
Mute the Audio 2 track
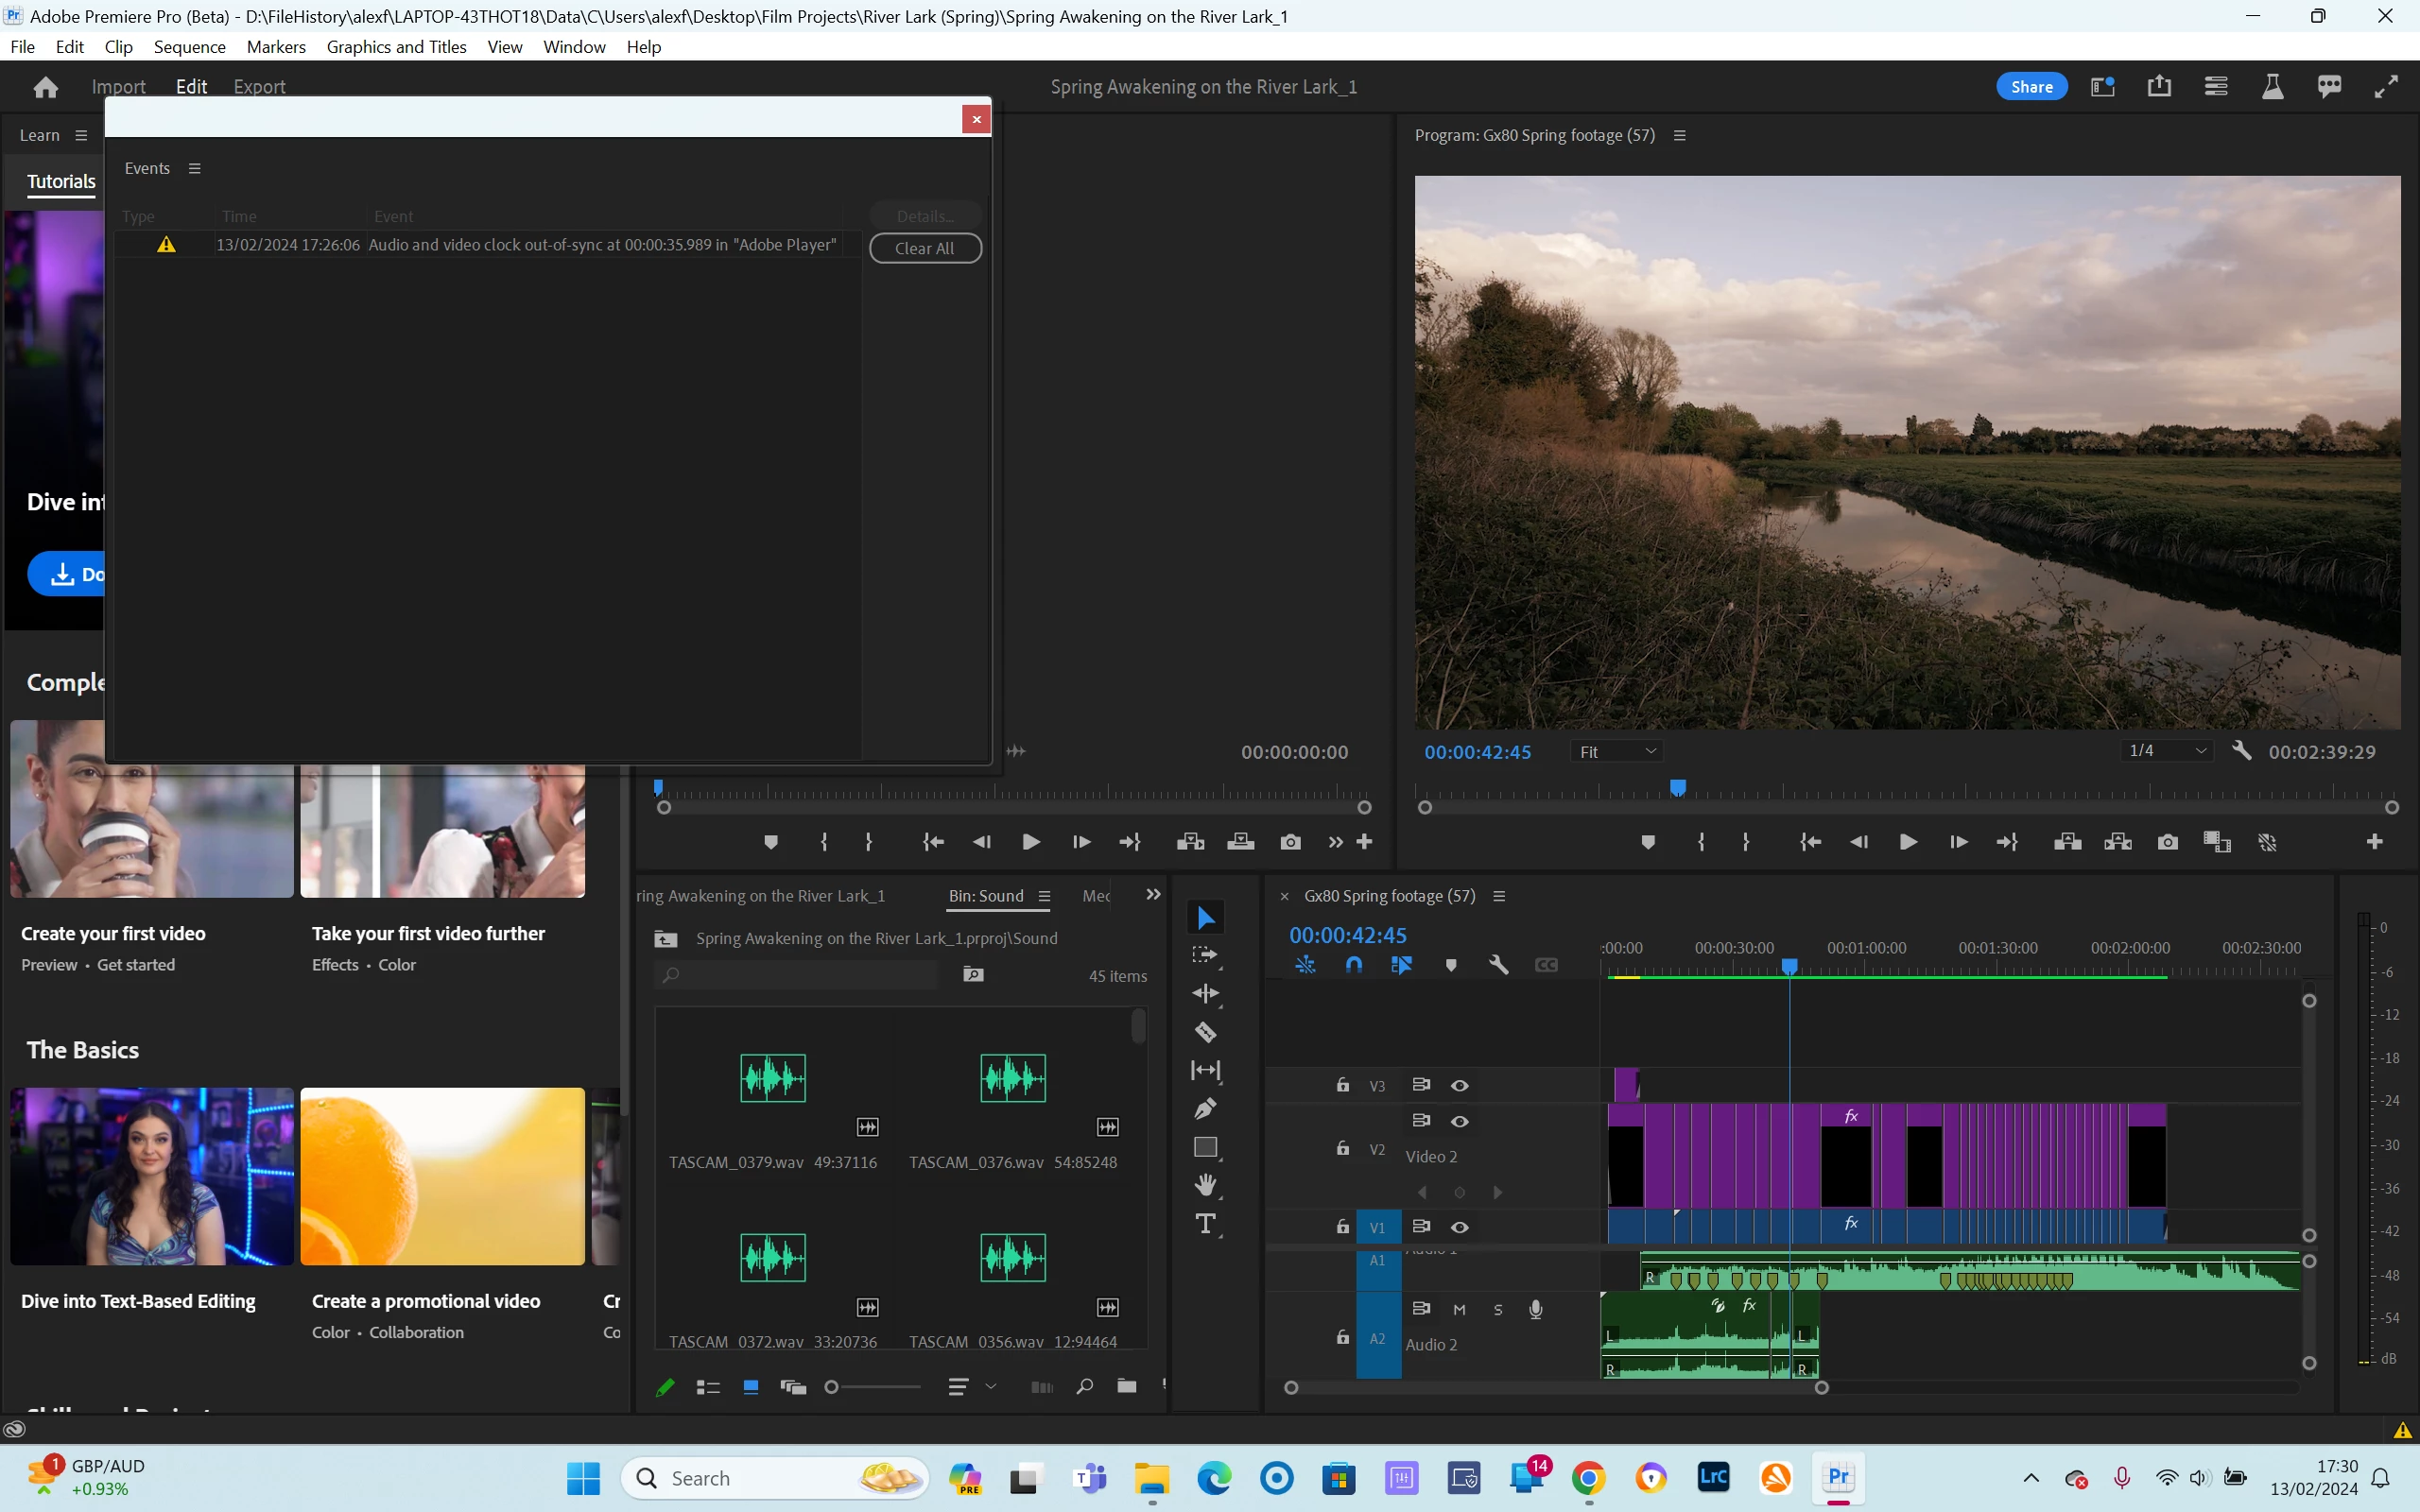coord(1459,1309)
